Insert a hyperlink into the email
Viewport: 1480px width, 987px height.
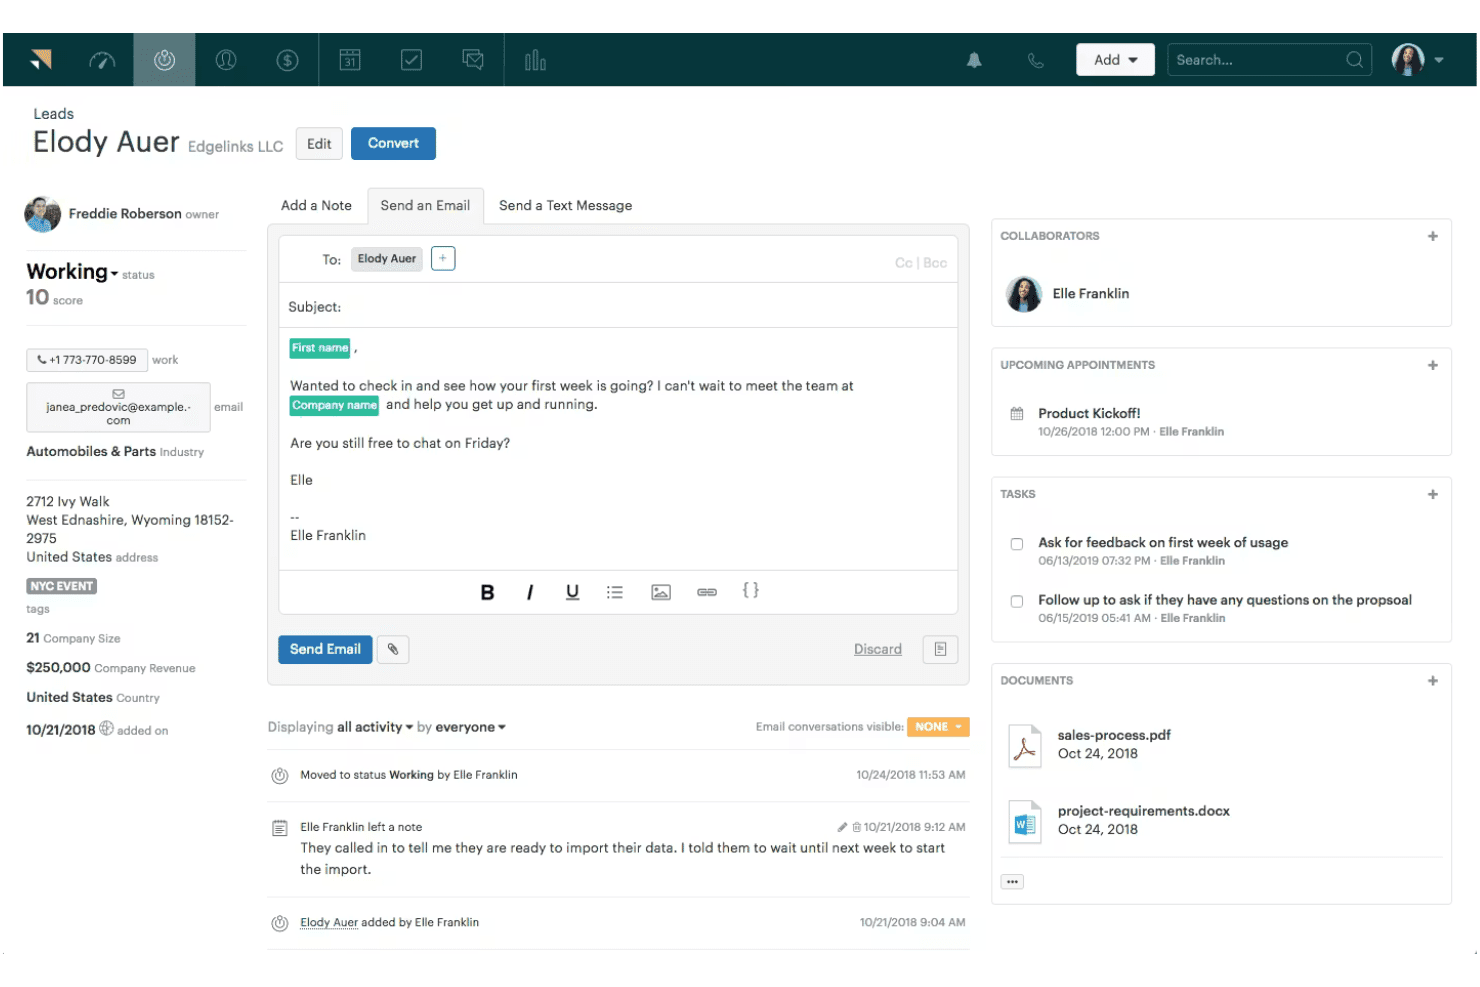[707, 592]
